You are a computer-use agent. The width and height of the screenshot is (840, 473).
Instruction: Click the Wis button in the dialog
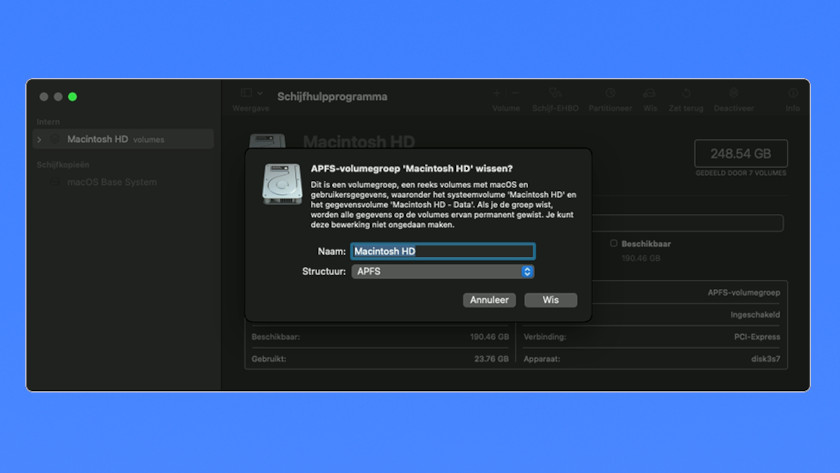(550, 300)
